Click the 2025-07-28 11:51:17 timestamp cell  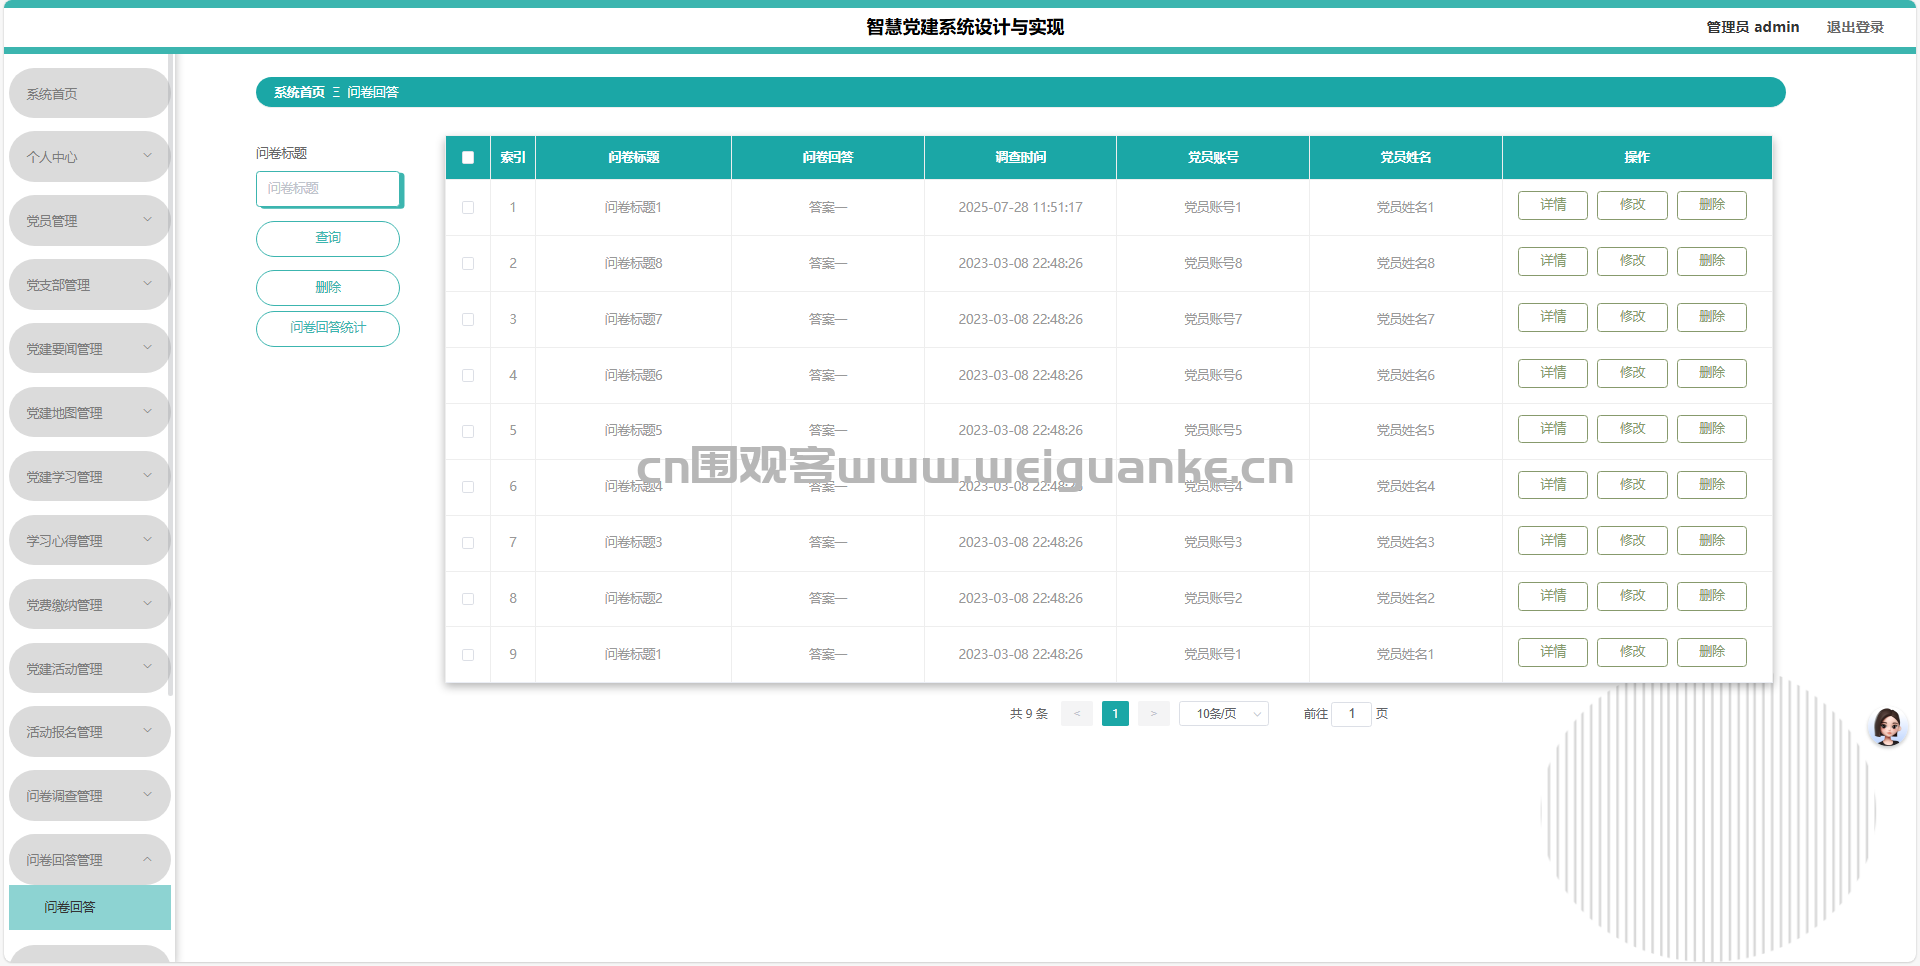[x=1020, y=207]
